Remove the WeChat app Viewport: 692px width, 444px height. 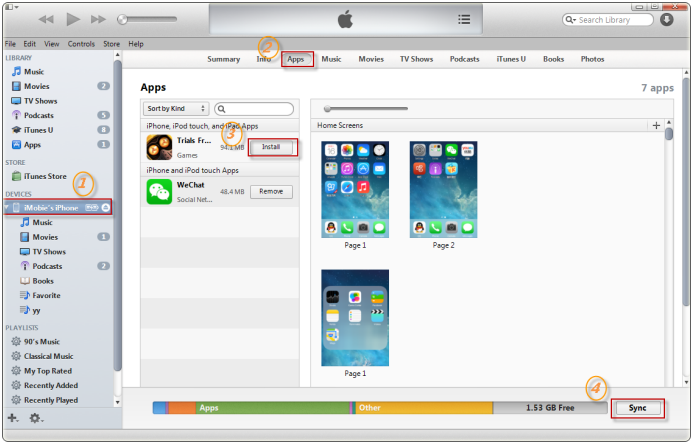(271, 192)
